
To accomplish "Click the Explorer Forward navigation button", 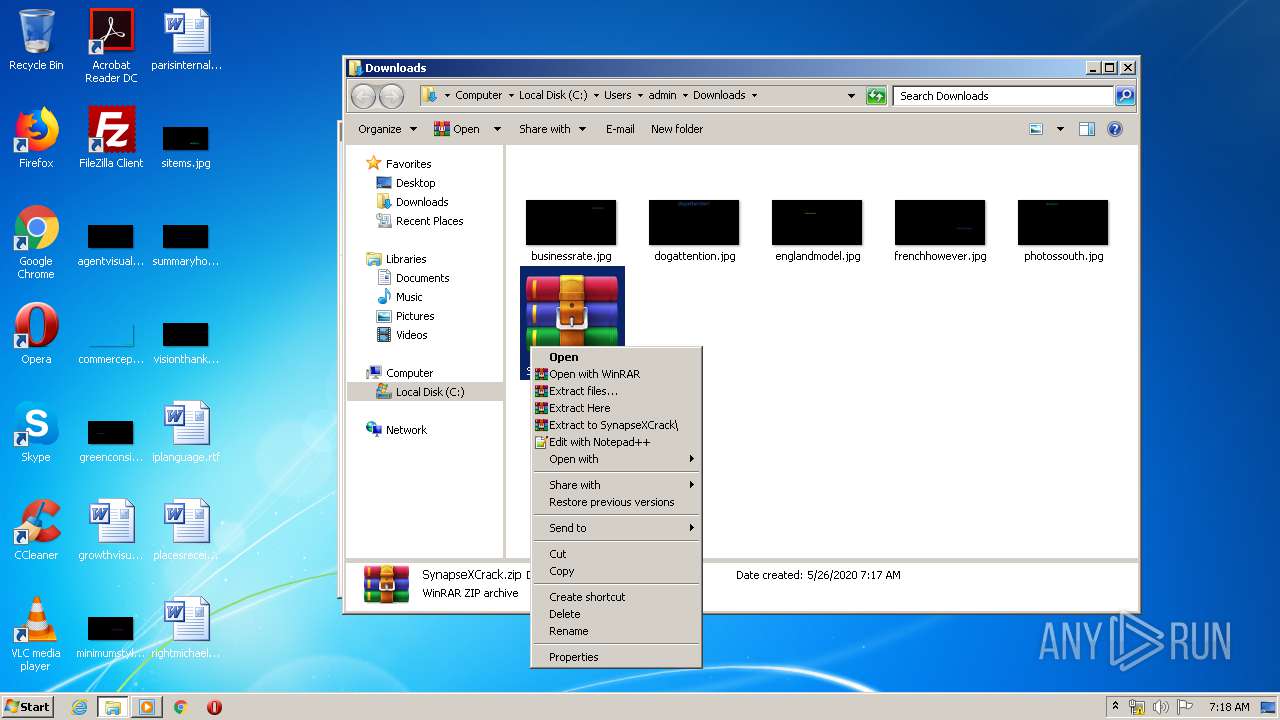I will pos(391,96).
